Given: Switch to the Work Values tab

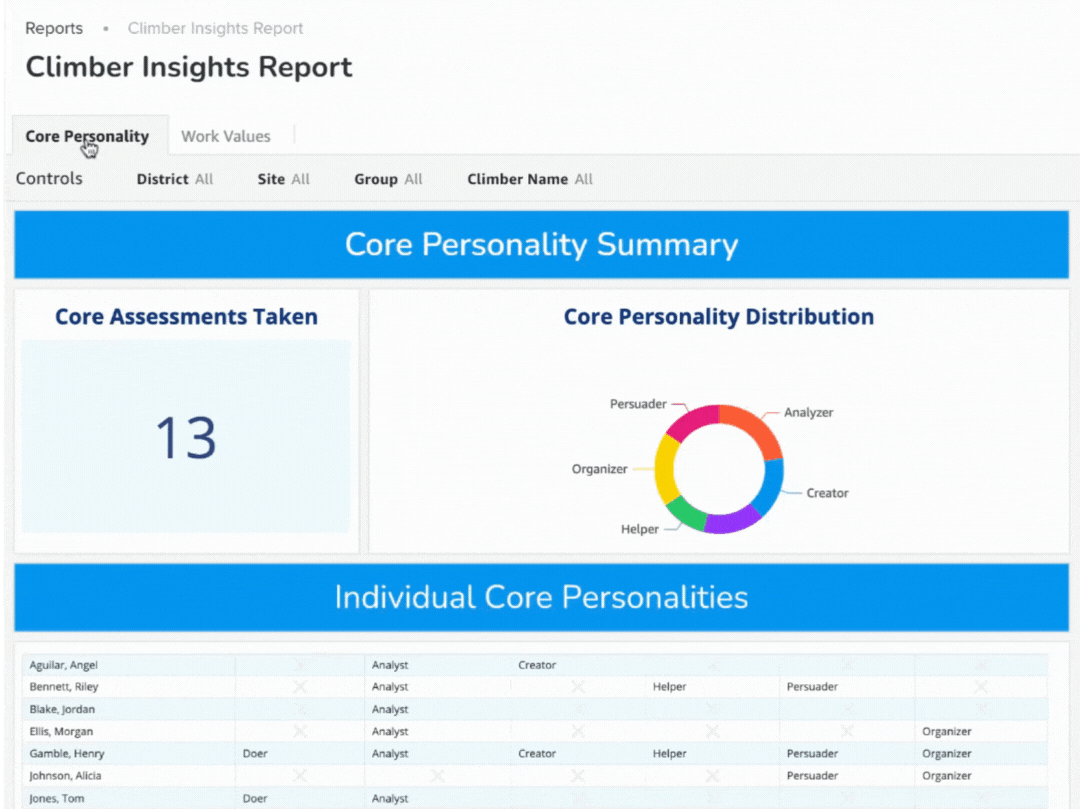Looking at the screenshot, I should pos(225,136).
